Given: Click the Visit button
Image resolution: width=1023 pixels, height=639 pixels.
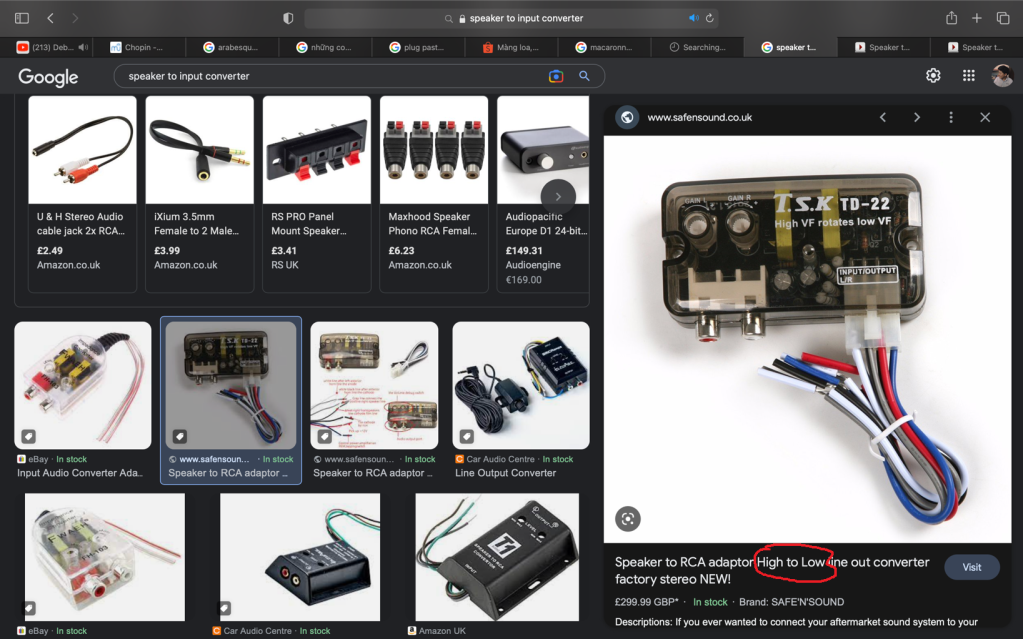Looking at the screenshot, I should [x=971, y=567].
